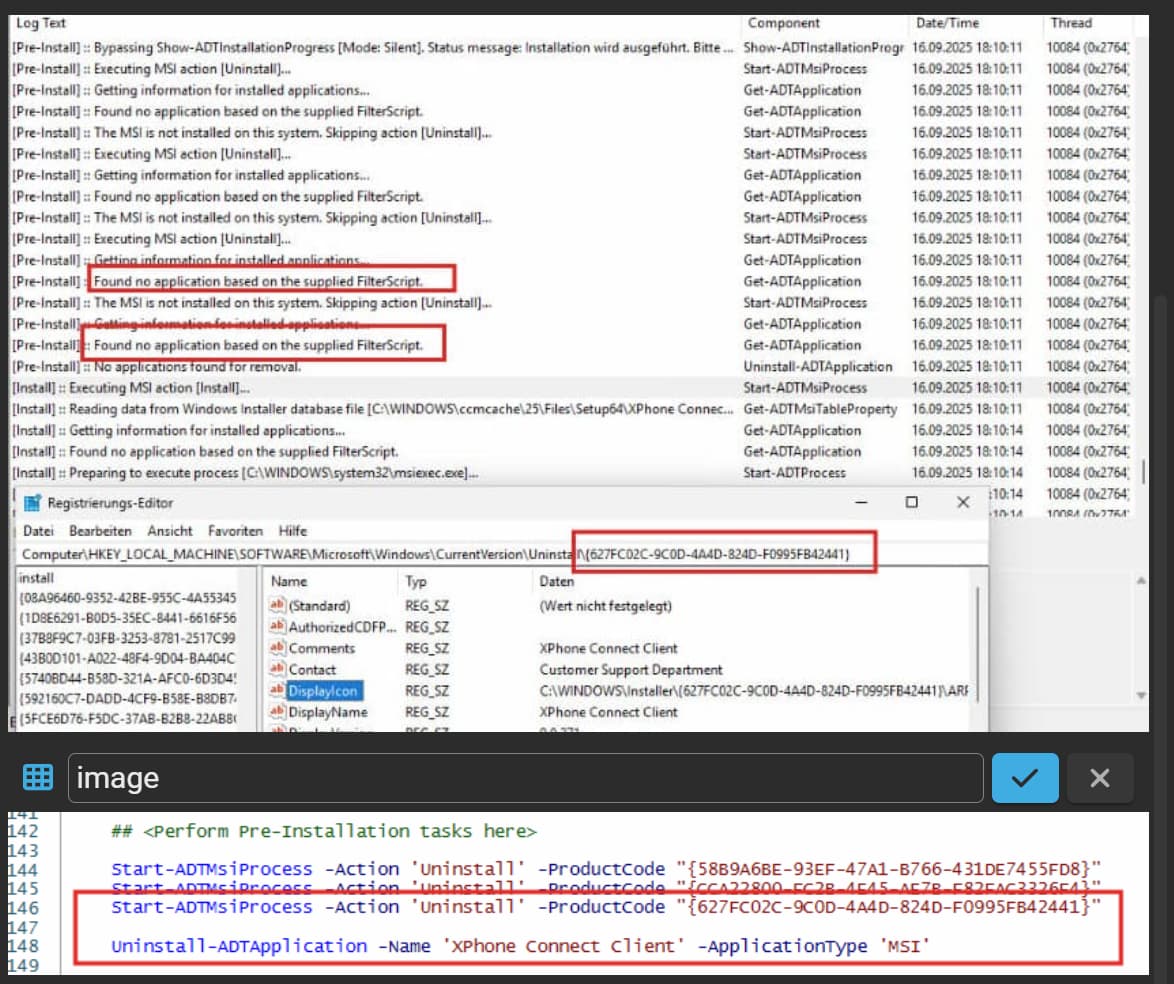The height and width of the screenshot is (984, 1174).
Task: Click the string icon next to Contact
Action: tap(277, 669)
